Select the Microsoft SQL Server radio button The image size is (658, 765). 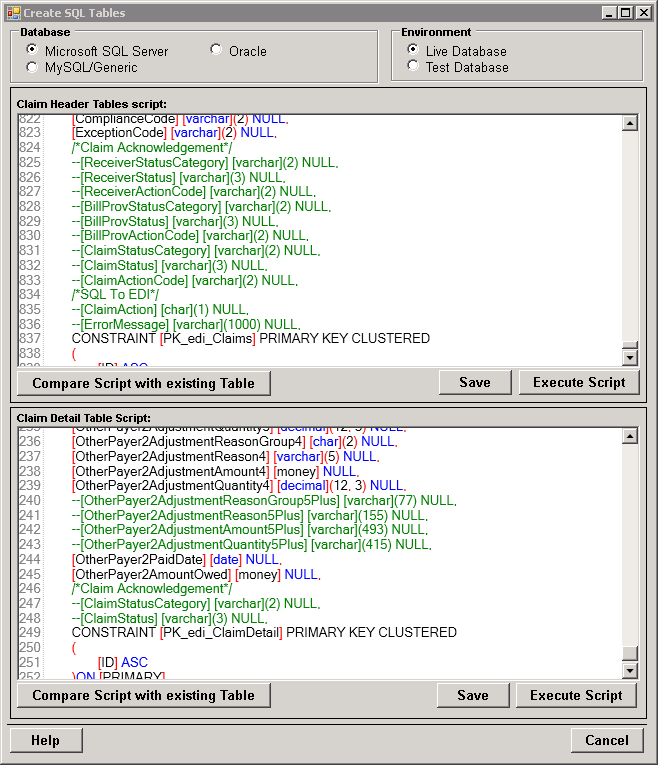click(x=32, y=50)
